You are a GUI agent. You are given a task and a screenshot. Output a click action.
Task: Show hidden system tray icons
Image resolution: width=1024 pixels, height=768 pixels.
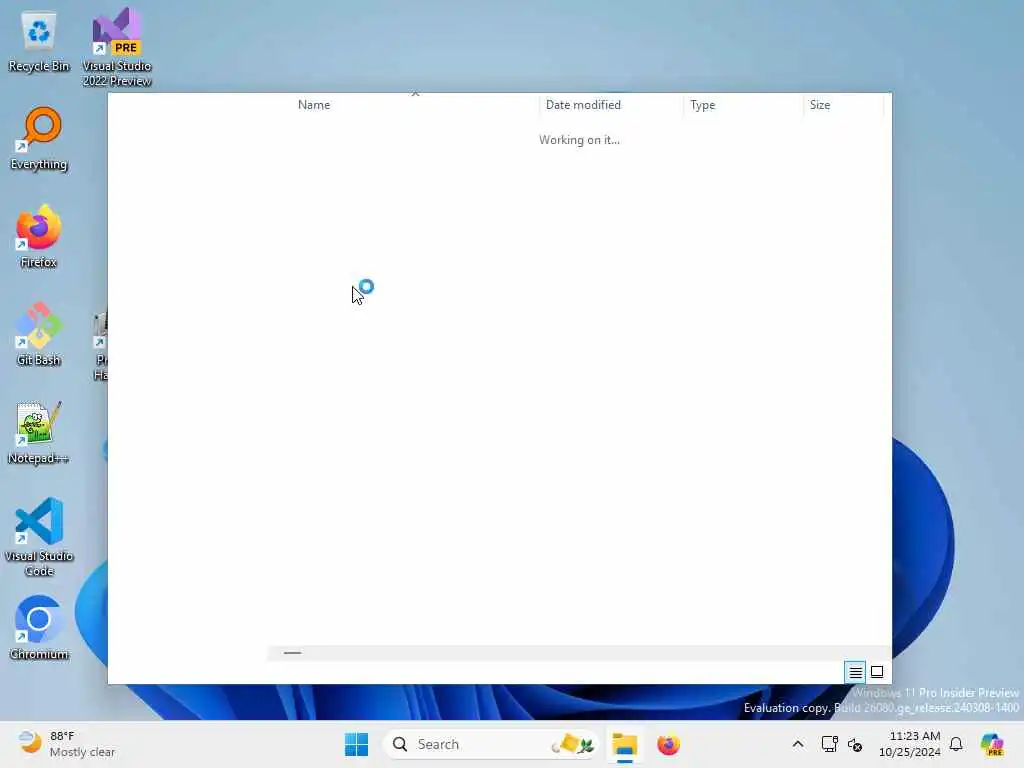coord(798,744)
